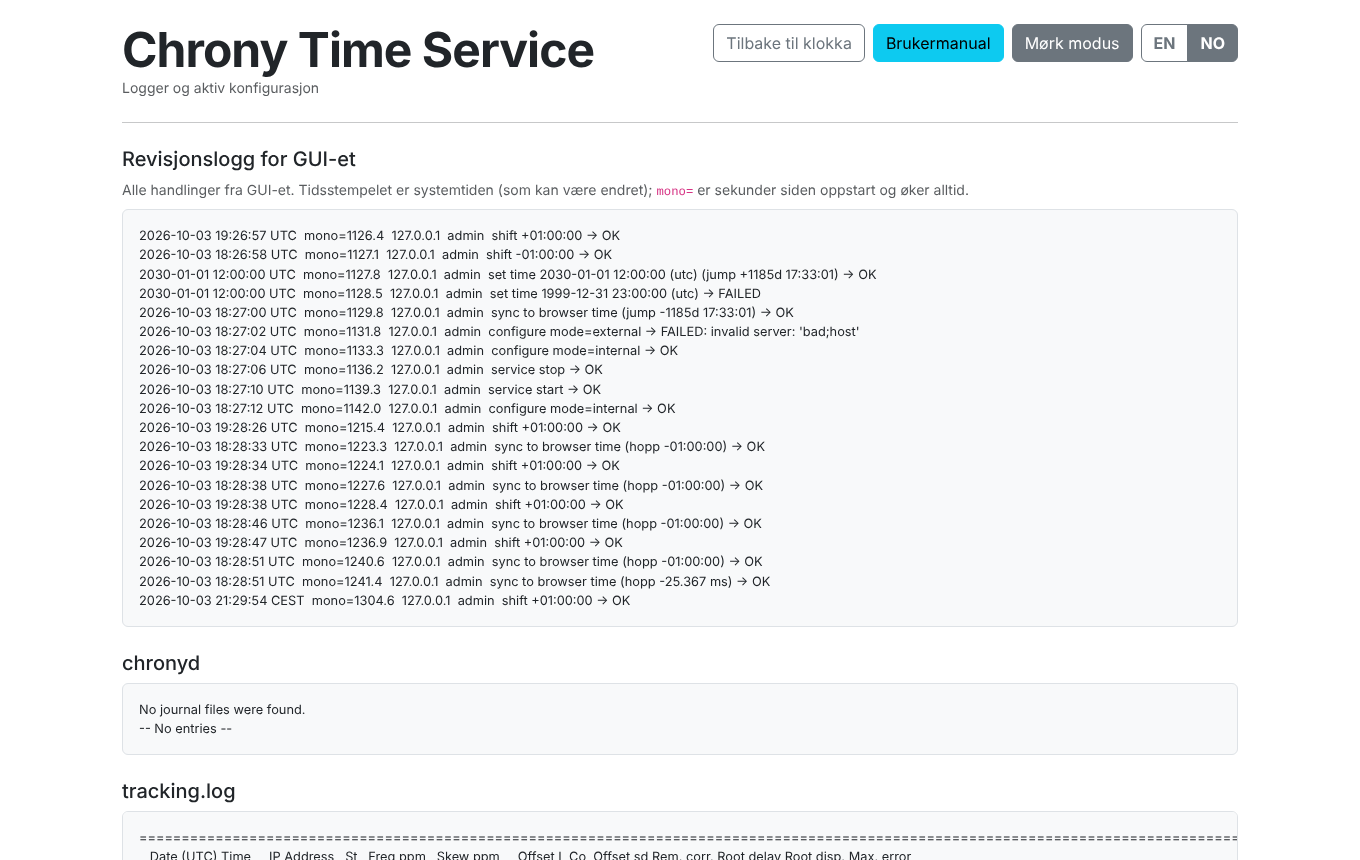
Task: Select log line with mono=1228.4
Action: [381, 505]
